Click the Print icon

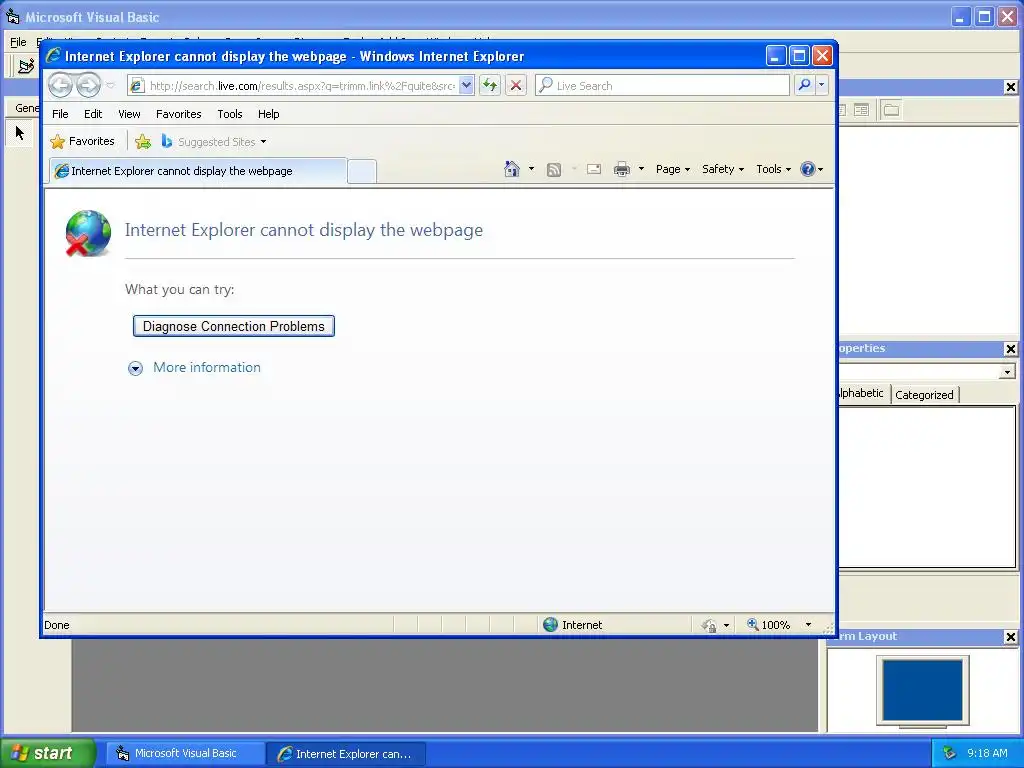coord(622,170)
